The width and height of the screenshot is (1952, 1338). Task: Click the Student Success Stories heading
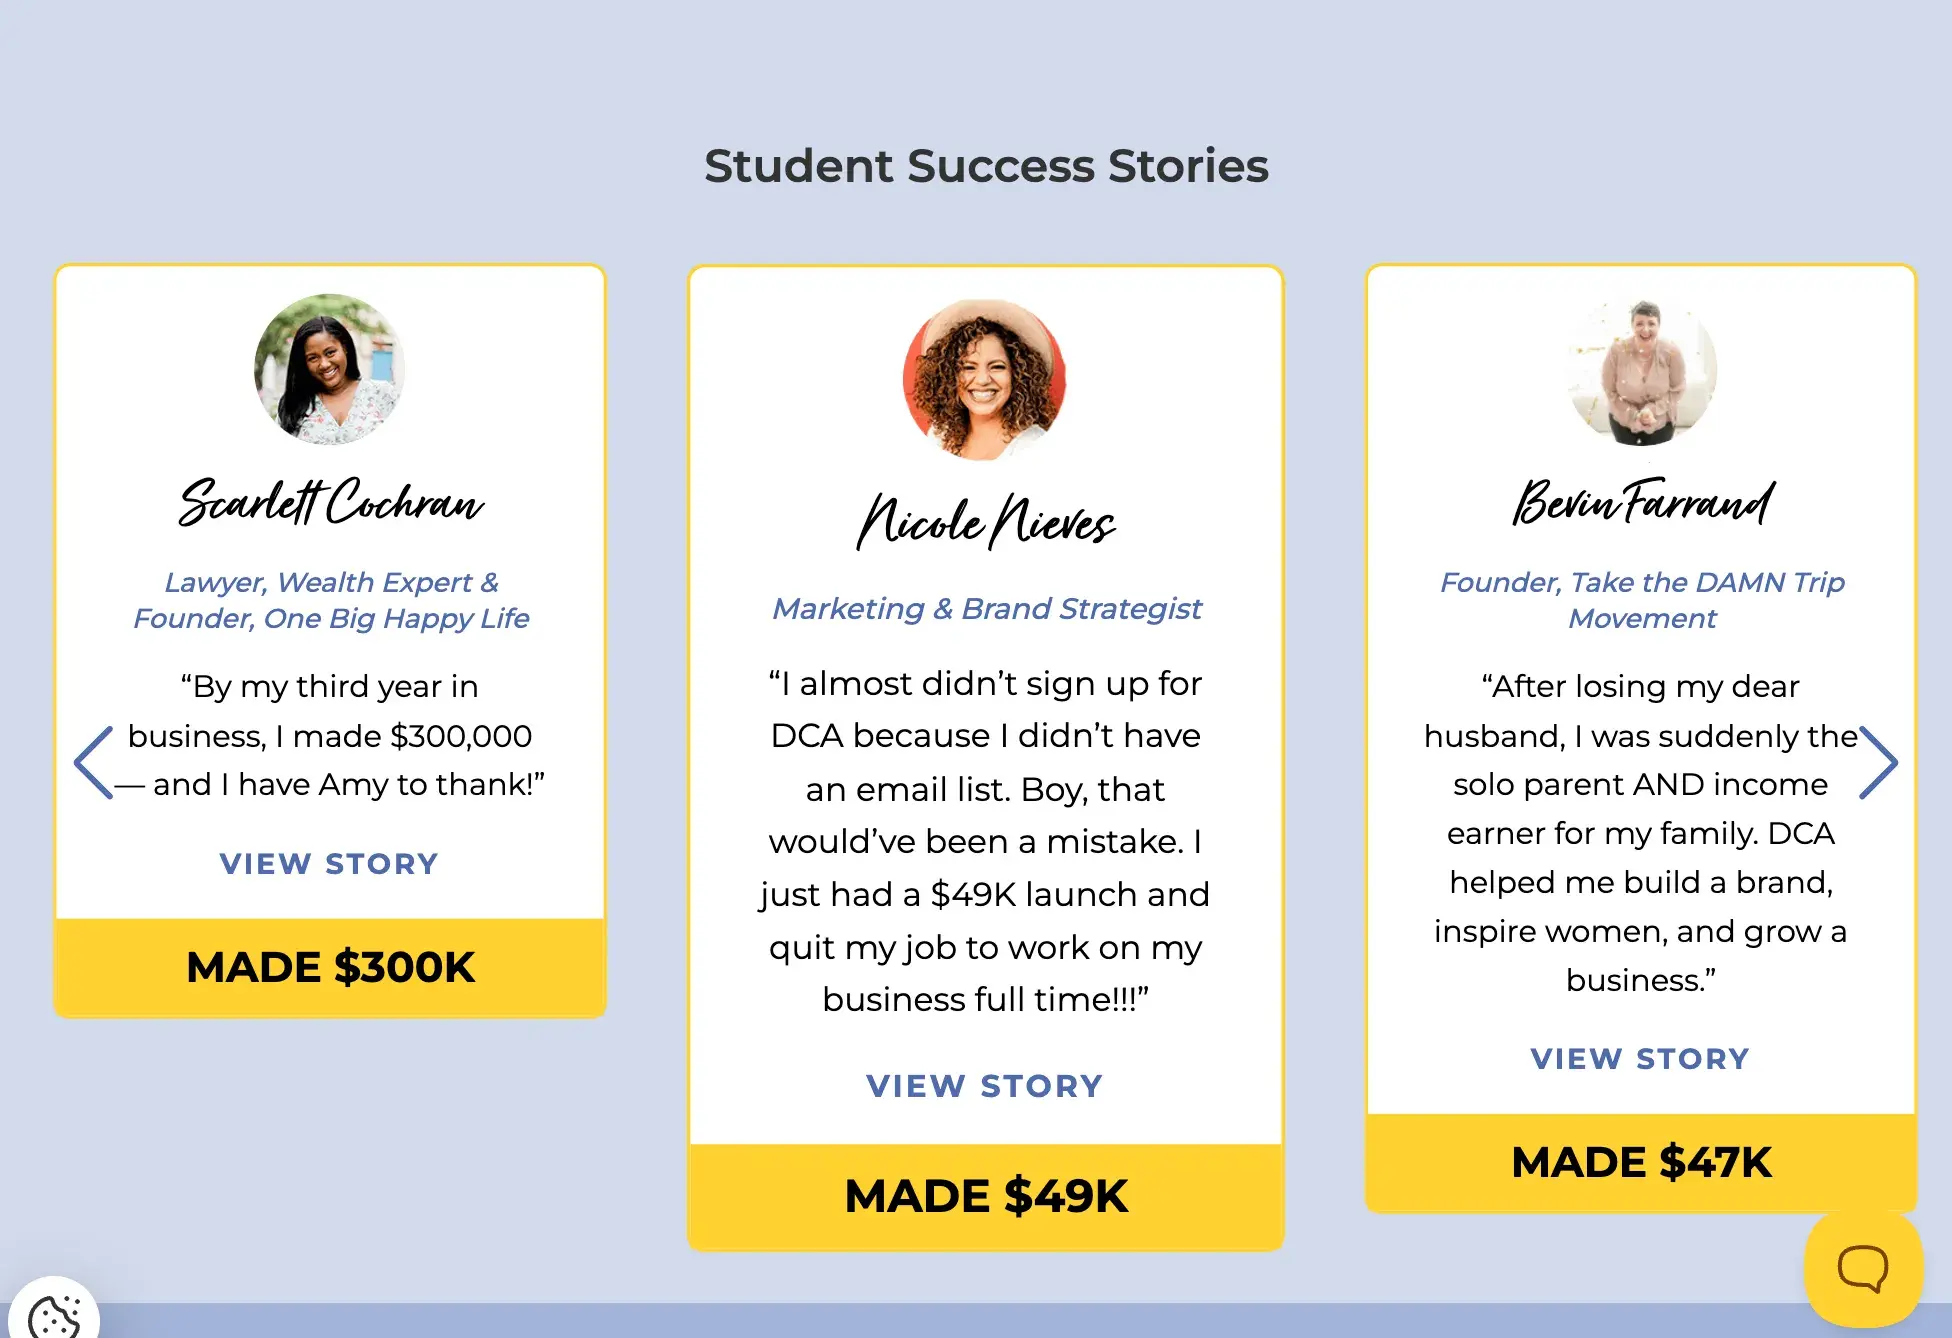point(986,166)
